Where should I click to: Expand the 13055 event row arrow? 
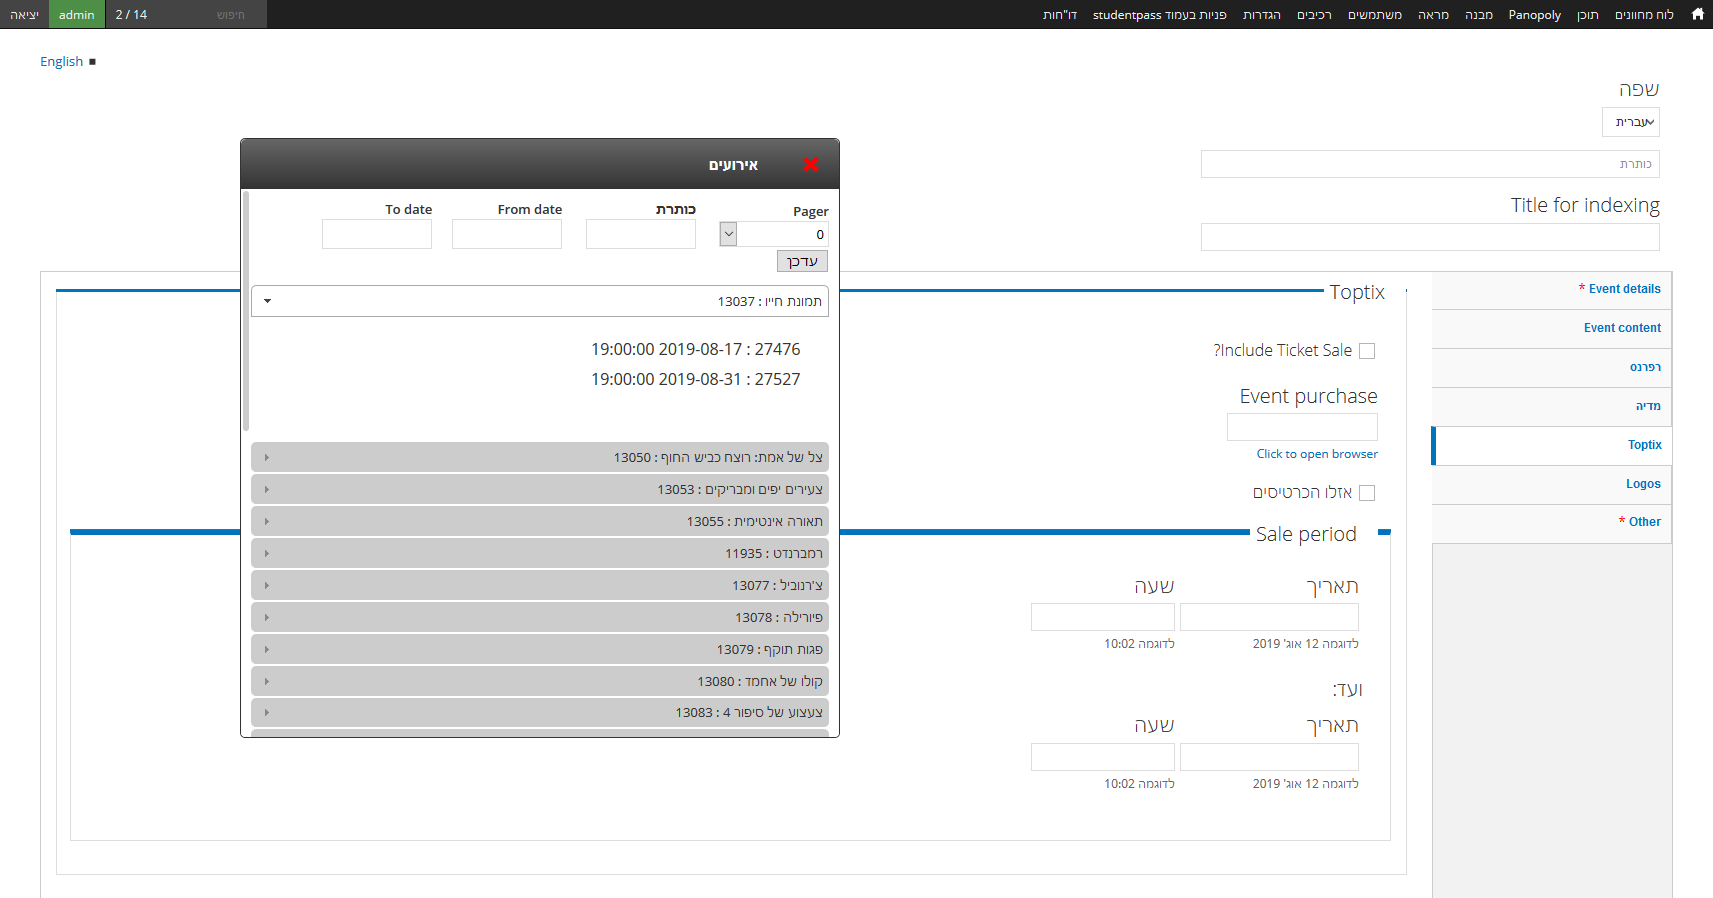(x=267, y=522)
